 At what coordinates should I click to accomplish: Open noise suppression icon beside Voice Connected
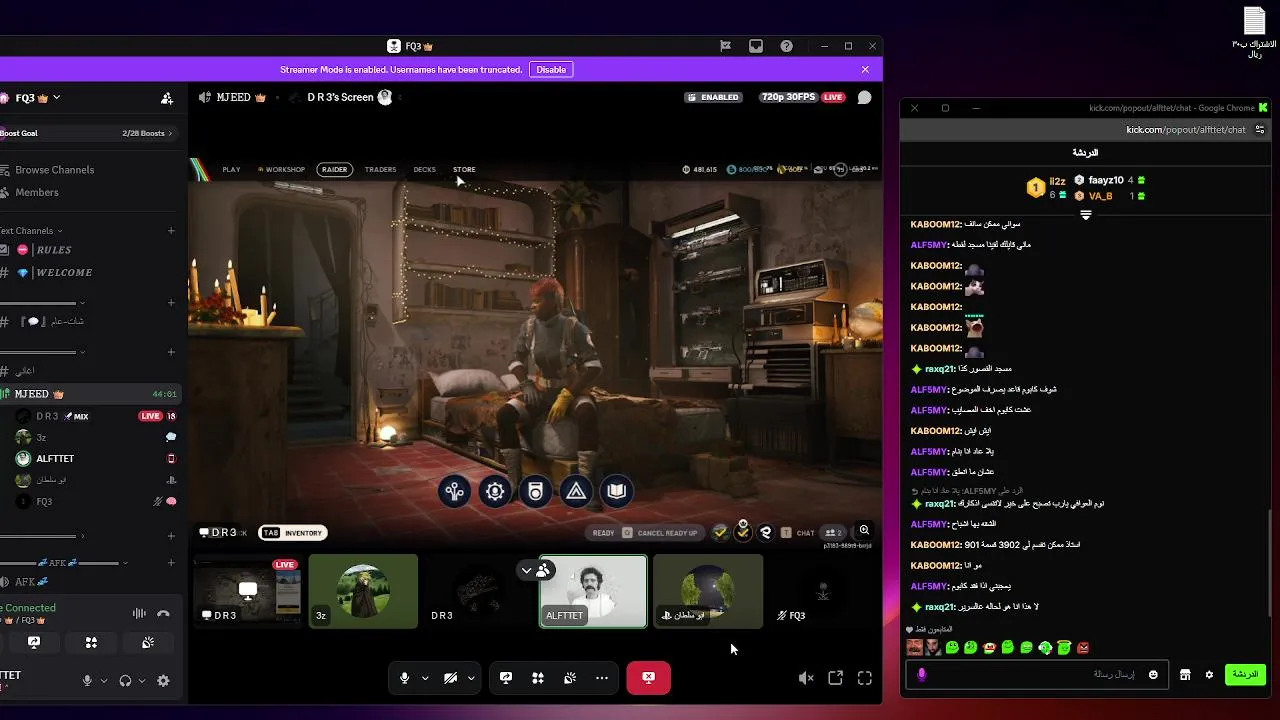pyautogui.click(x=139, y=613)
